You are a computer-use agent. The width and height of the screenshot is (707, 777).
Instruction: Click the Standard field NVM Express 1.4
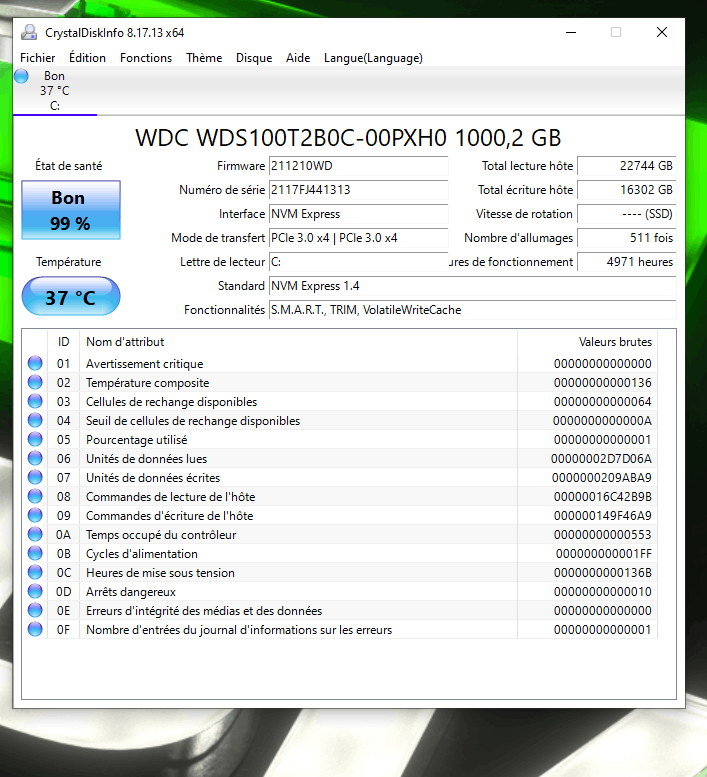point(473,286)
